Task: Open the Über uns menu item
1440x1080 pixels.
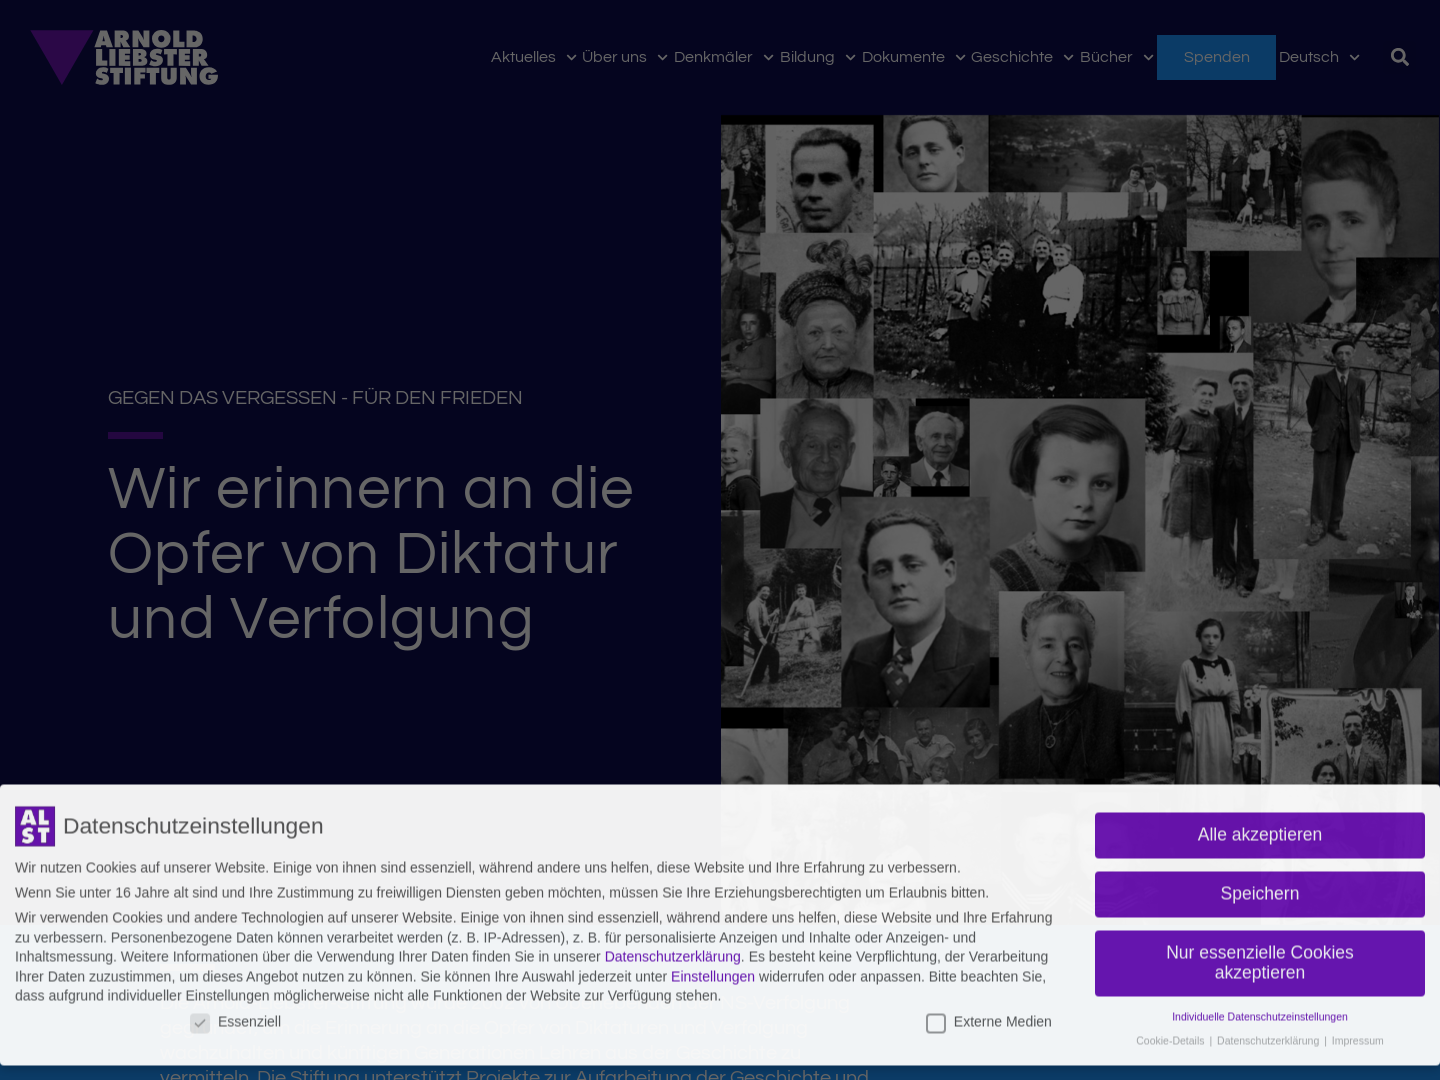Action: click(x=614, y=57)
